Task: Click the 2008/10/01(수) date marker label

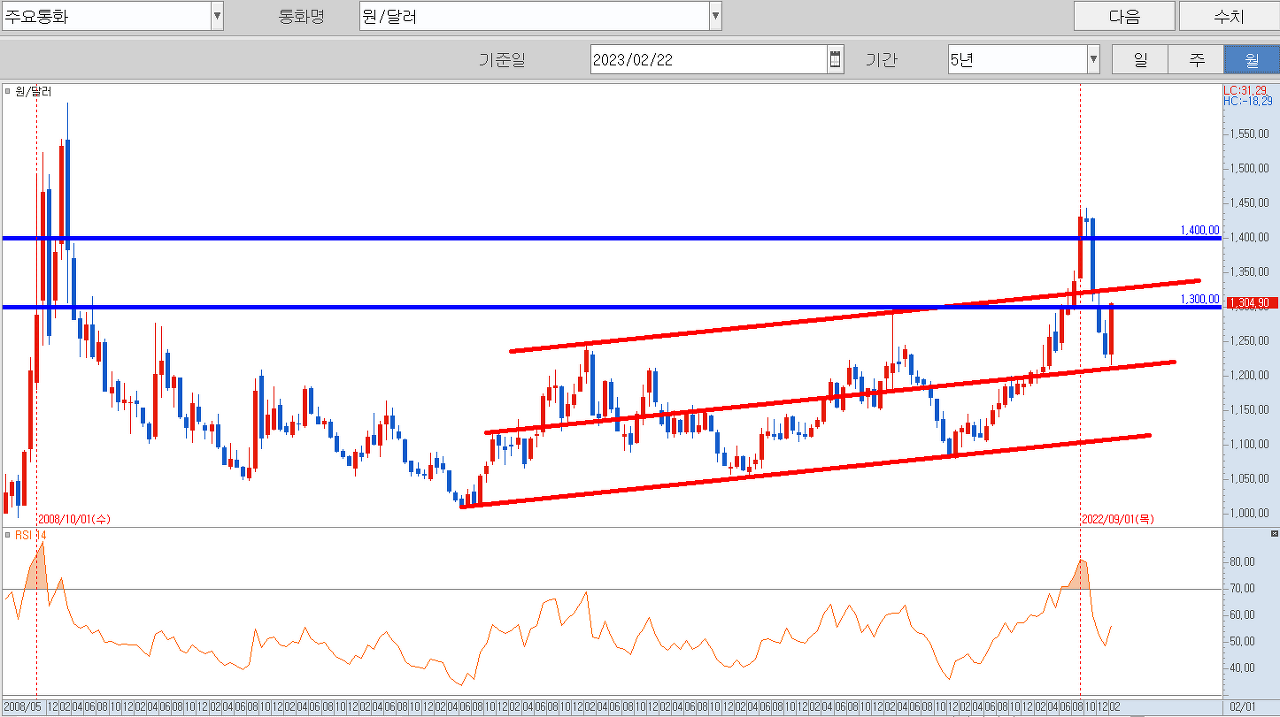Action: click(74, 519)
